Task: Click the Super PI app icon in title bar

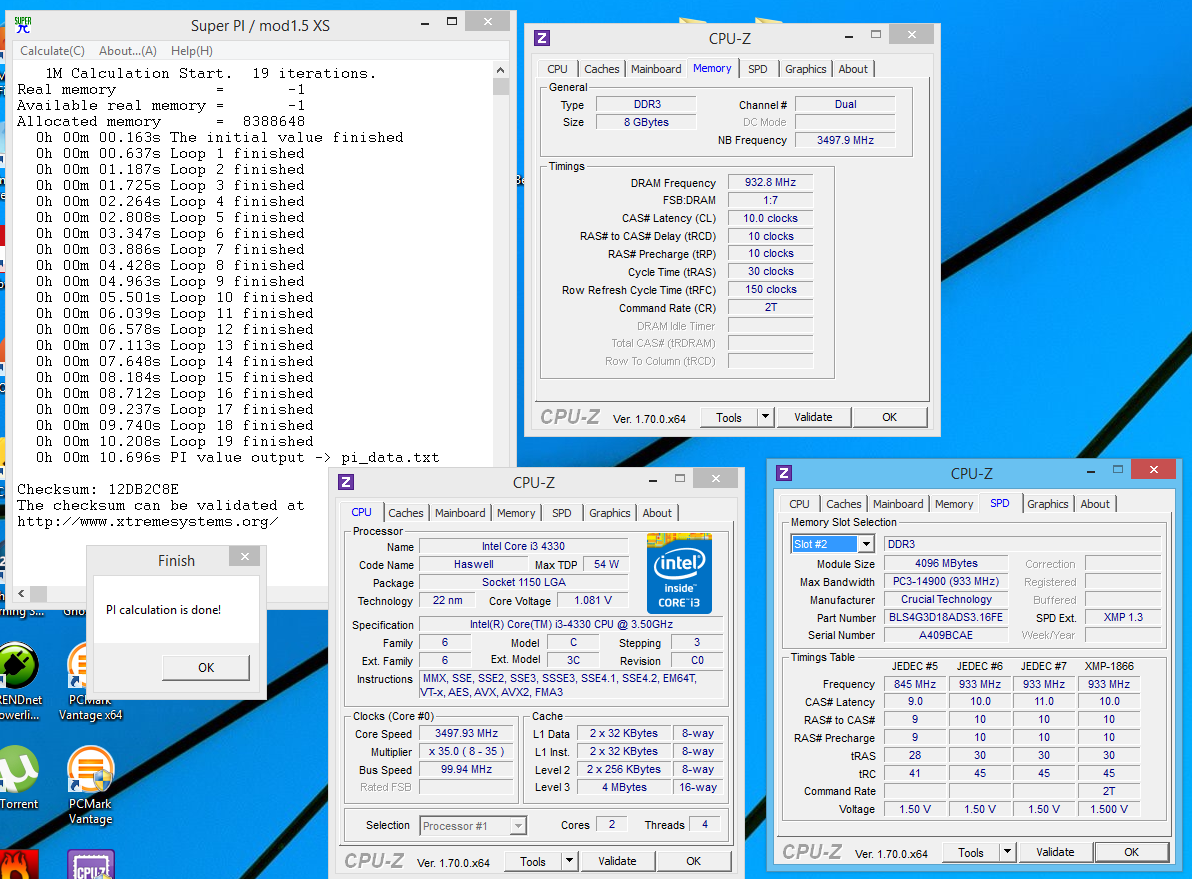Action: click(23, 25)
